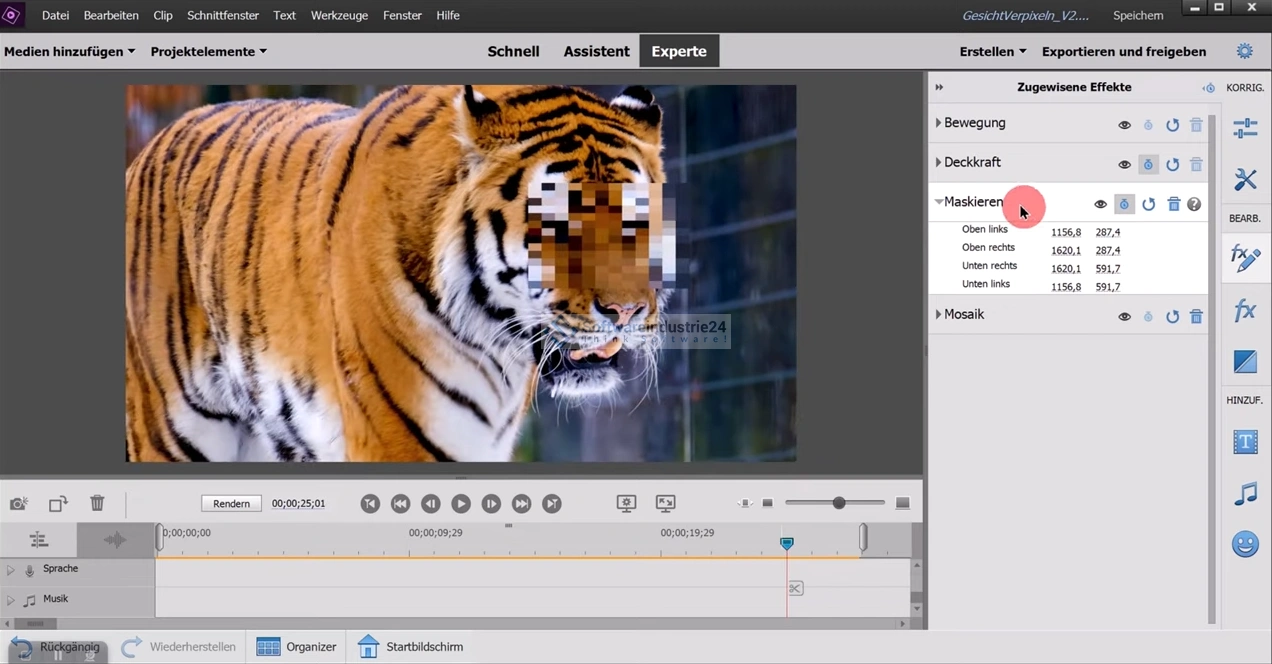Expand the Mosaik effect settings

tap(938, 314)
